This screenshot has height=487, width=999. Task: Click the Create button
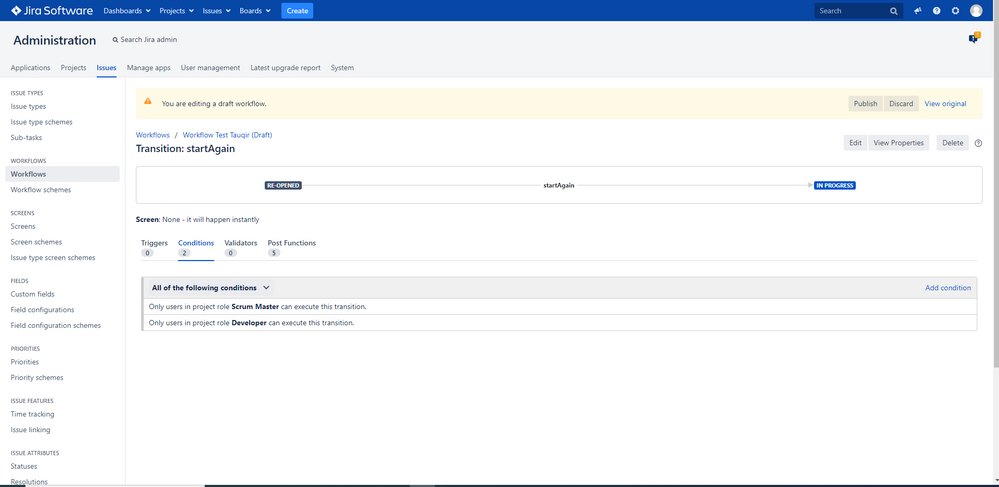[297, 11]
